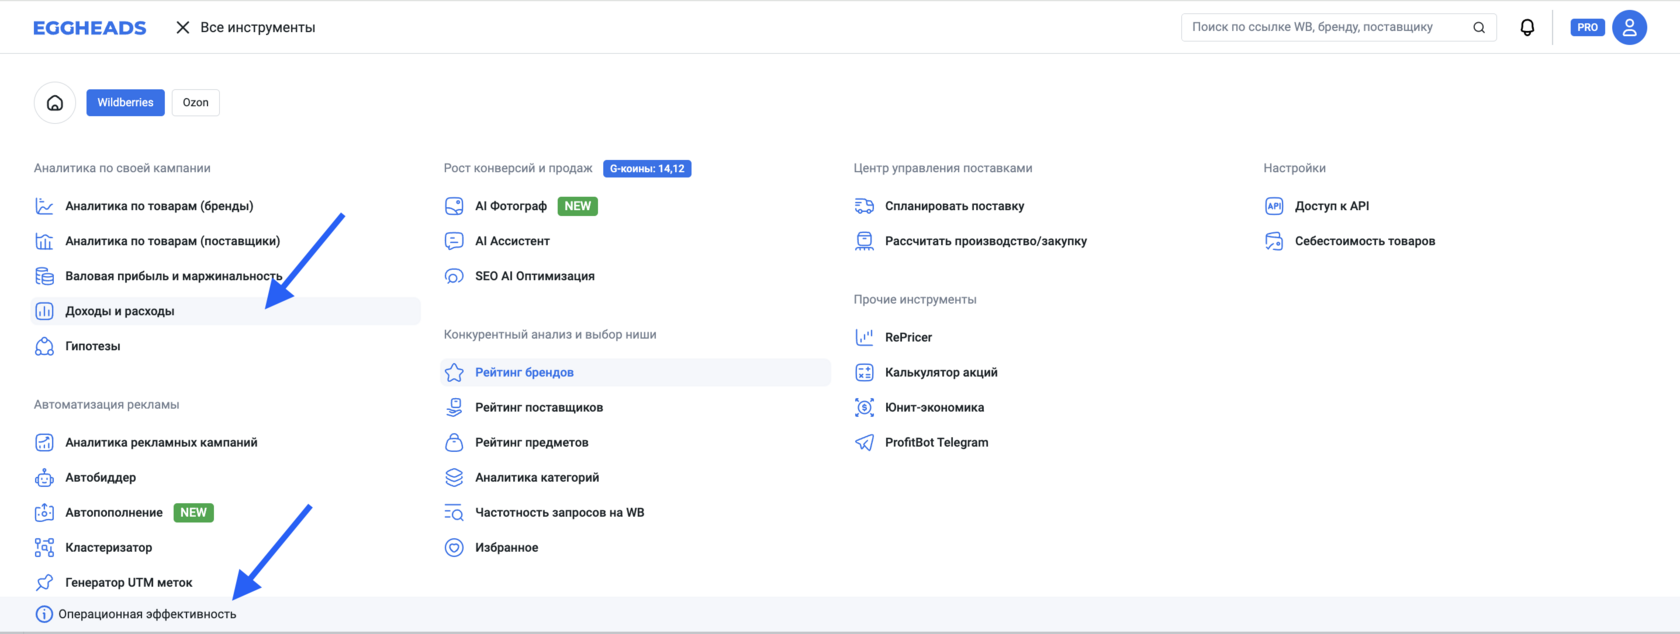The image size is (1680, 634).
Task: Click the Доступ к API icon
Action: (1274, 206)
